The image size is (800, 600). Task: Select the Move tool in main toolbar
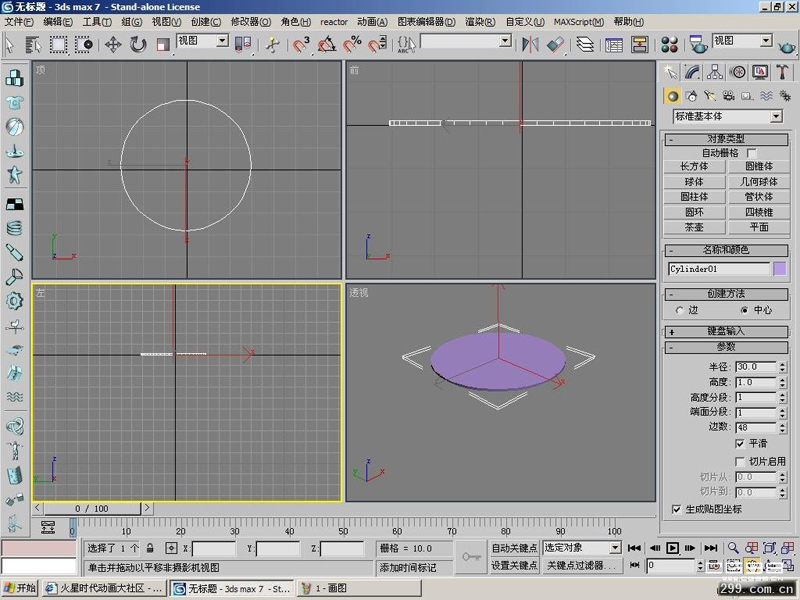coord(113,44)
